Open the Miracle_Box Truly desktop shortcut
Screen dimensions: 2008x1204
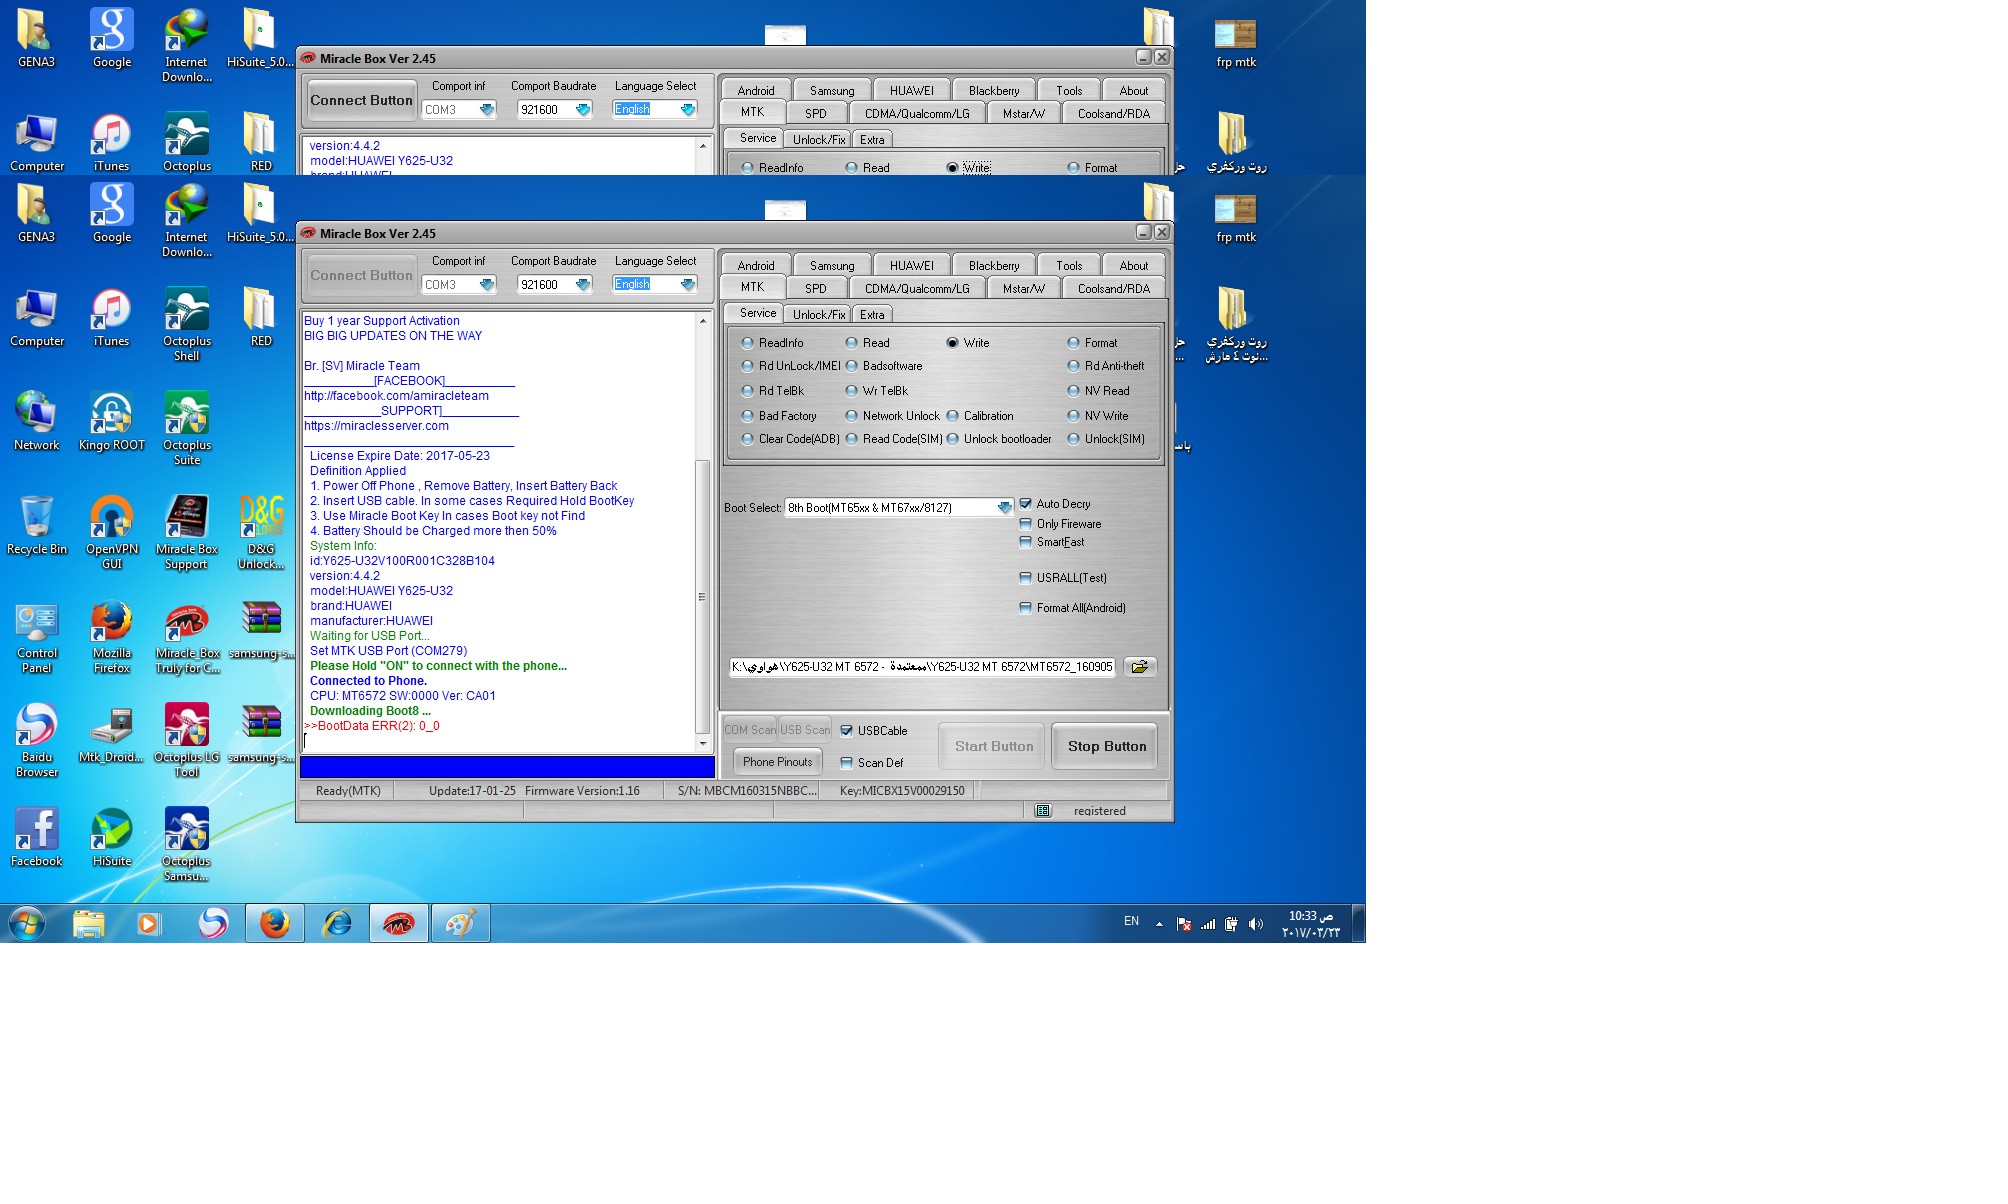(187, 637)
